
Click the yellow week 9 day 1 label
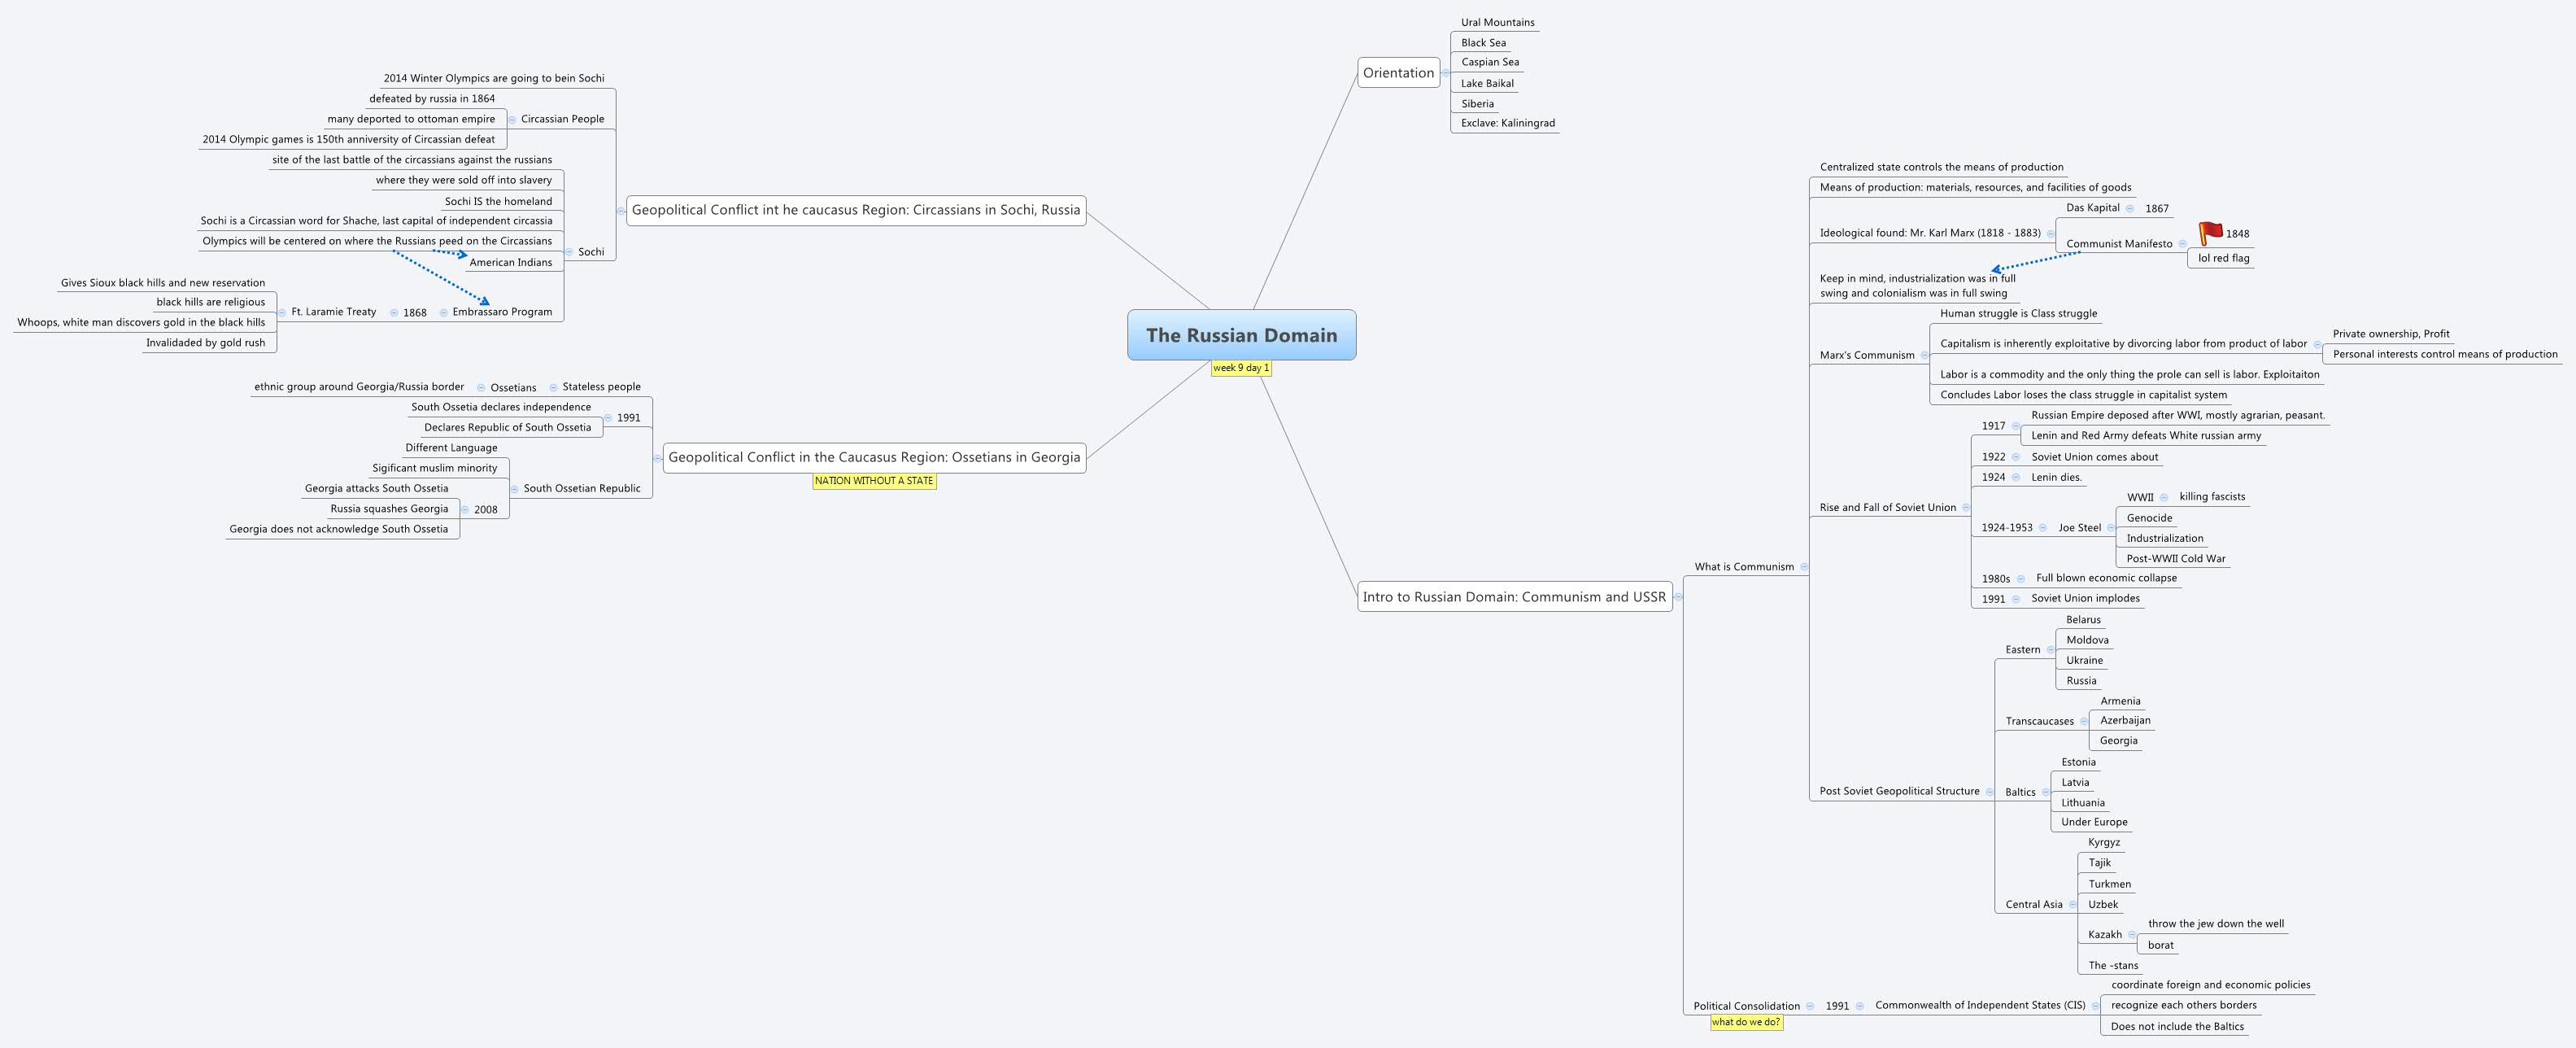(x=1241, y=366)
